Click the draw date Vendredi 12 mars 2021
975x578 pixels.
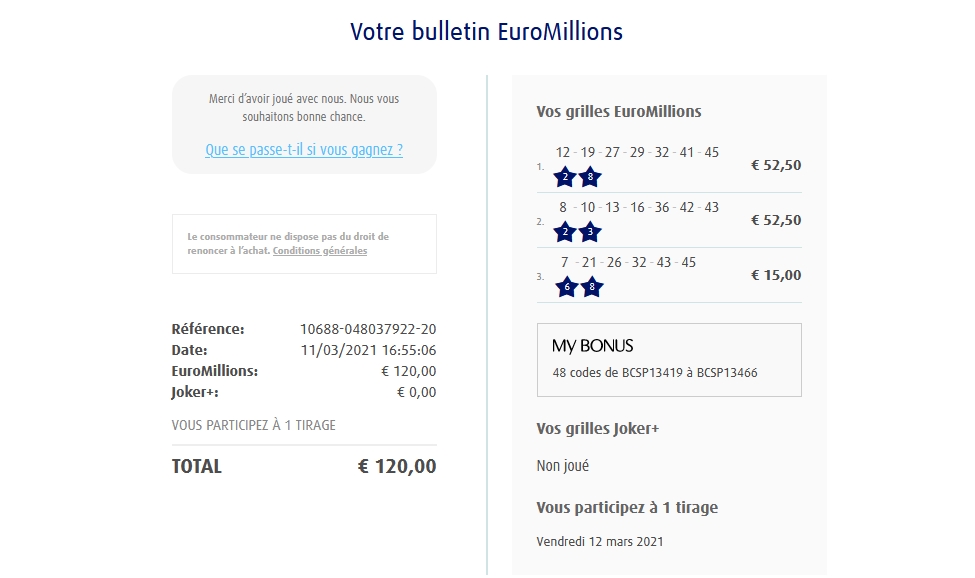[x=600, y=542]
